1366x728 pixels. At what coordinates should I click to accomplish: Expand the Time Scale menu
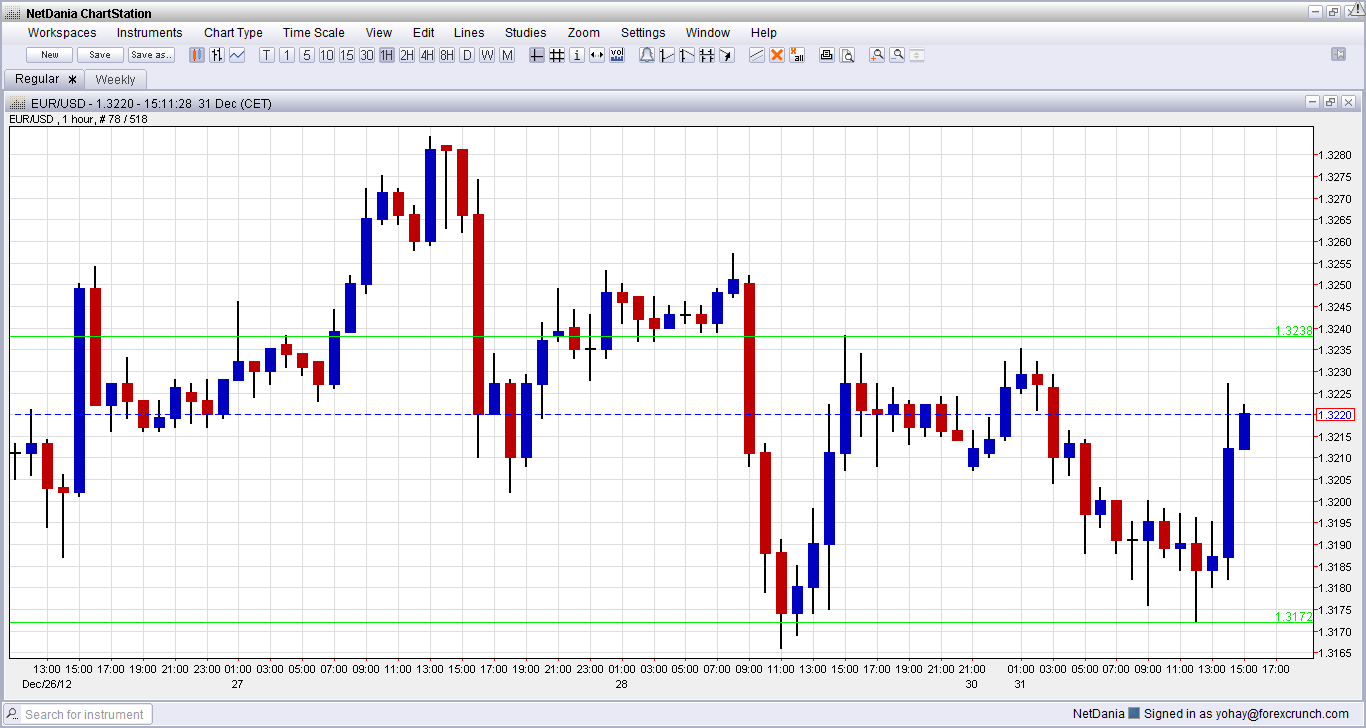(313, 33)
